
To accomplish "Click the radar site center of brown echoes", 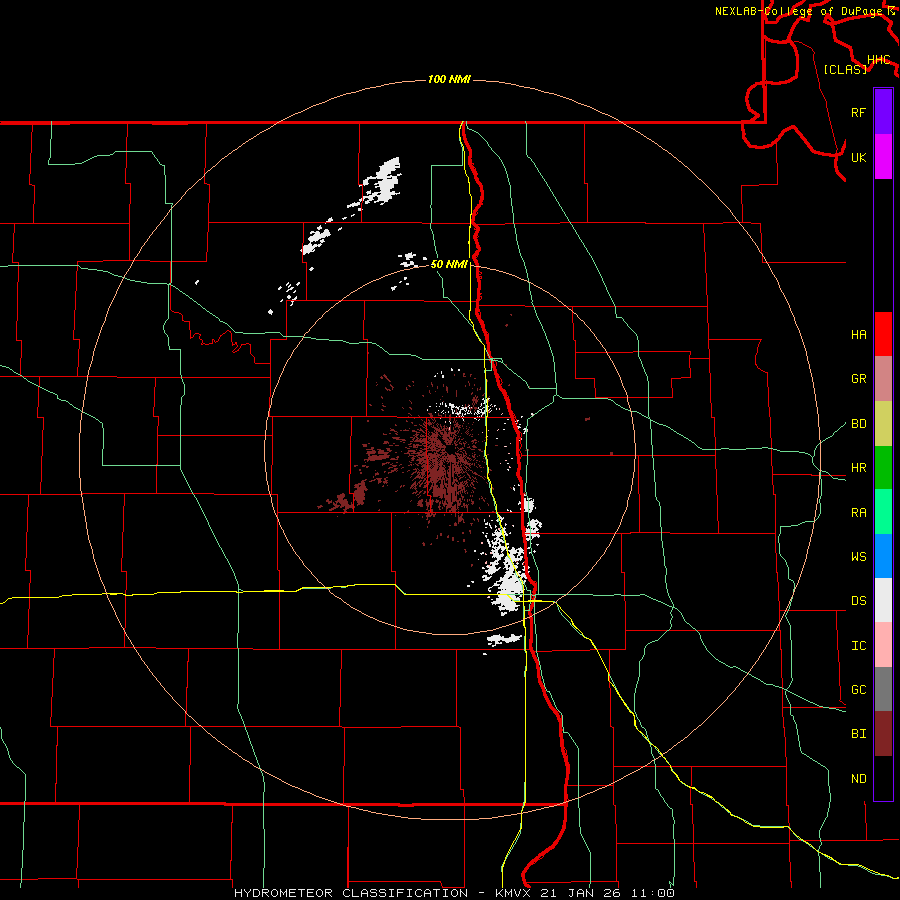I will point(450,451).
